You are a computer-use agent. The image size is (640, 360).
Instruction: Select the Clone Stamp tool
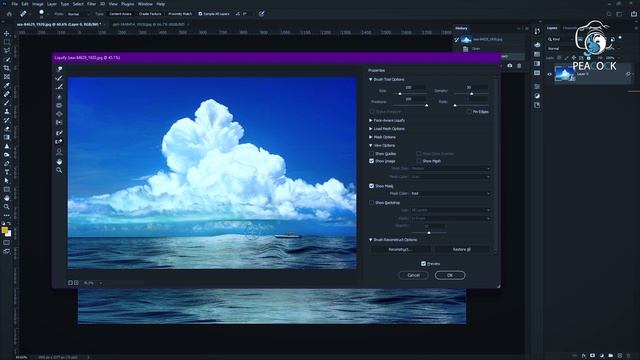[x=7, y=111]
